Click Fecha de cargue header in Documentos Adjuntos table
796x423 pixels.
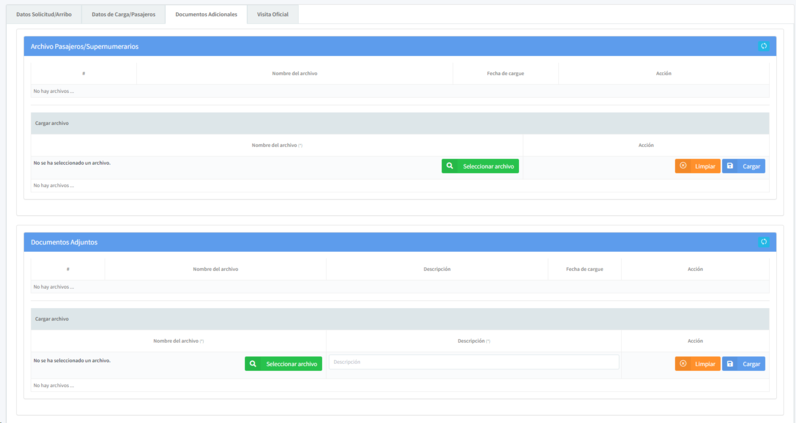coord(584,269)
